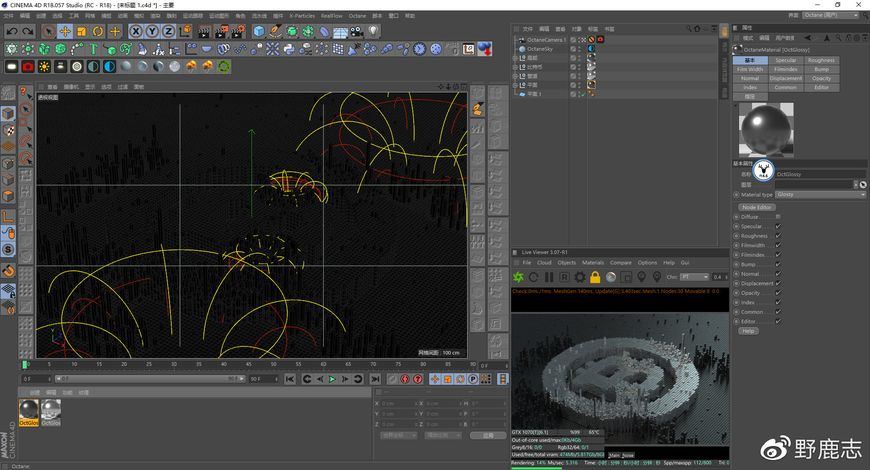Expand the tree node beside the third object row
Screen dimensions: 870x470
tap(515, 58)
